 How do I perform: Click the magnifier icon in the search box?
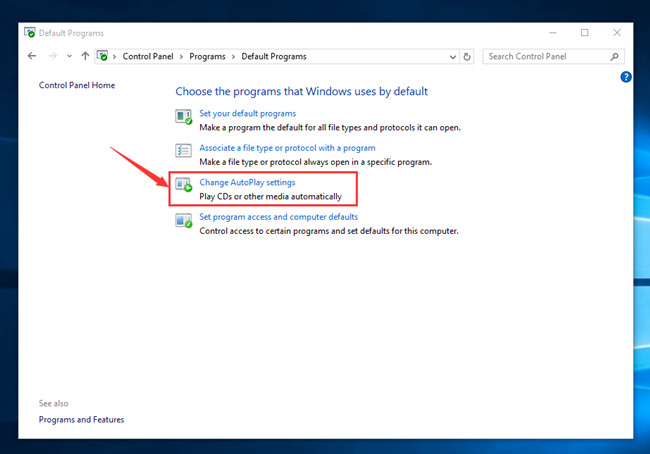point(615,57)
